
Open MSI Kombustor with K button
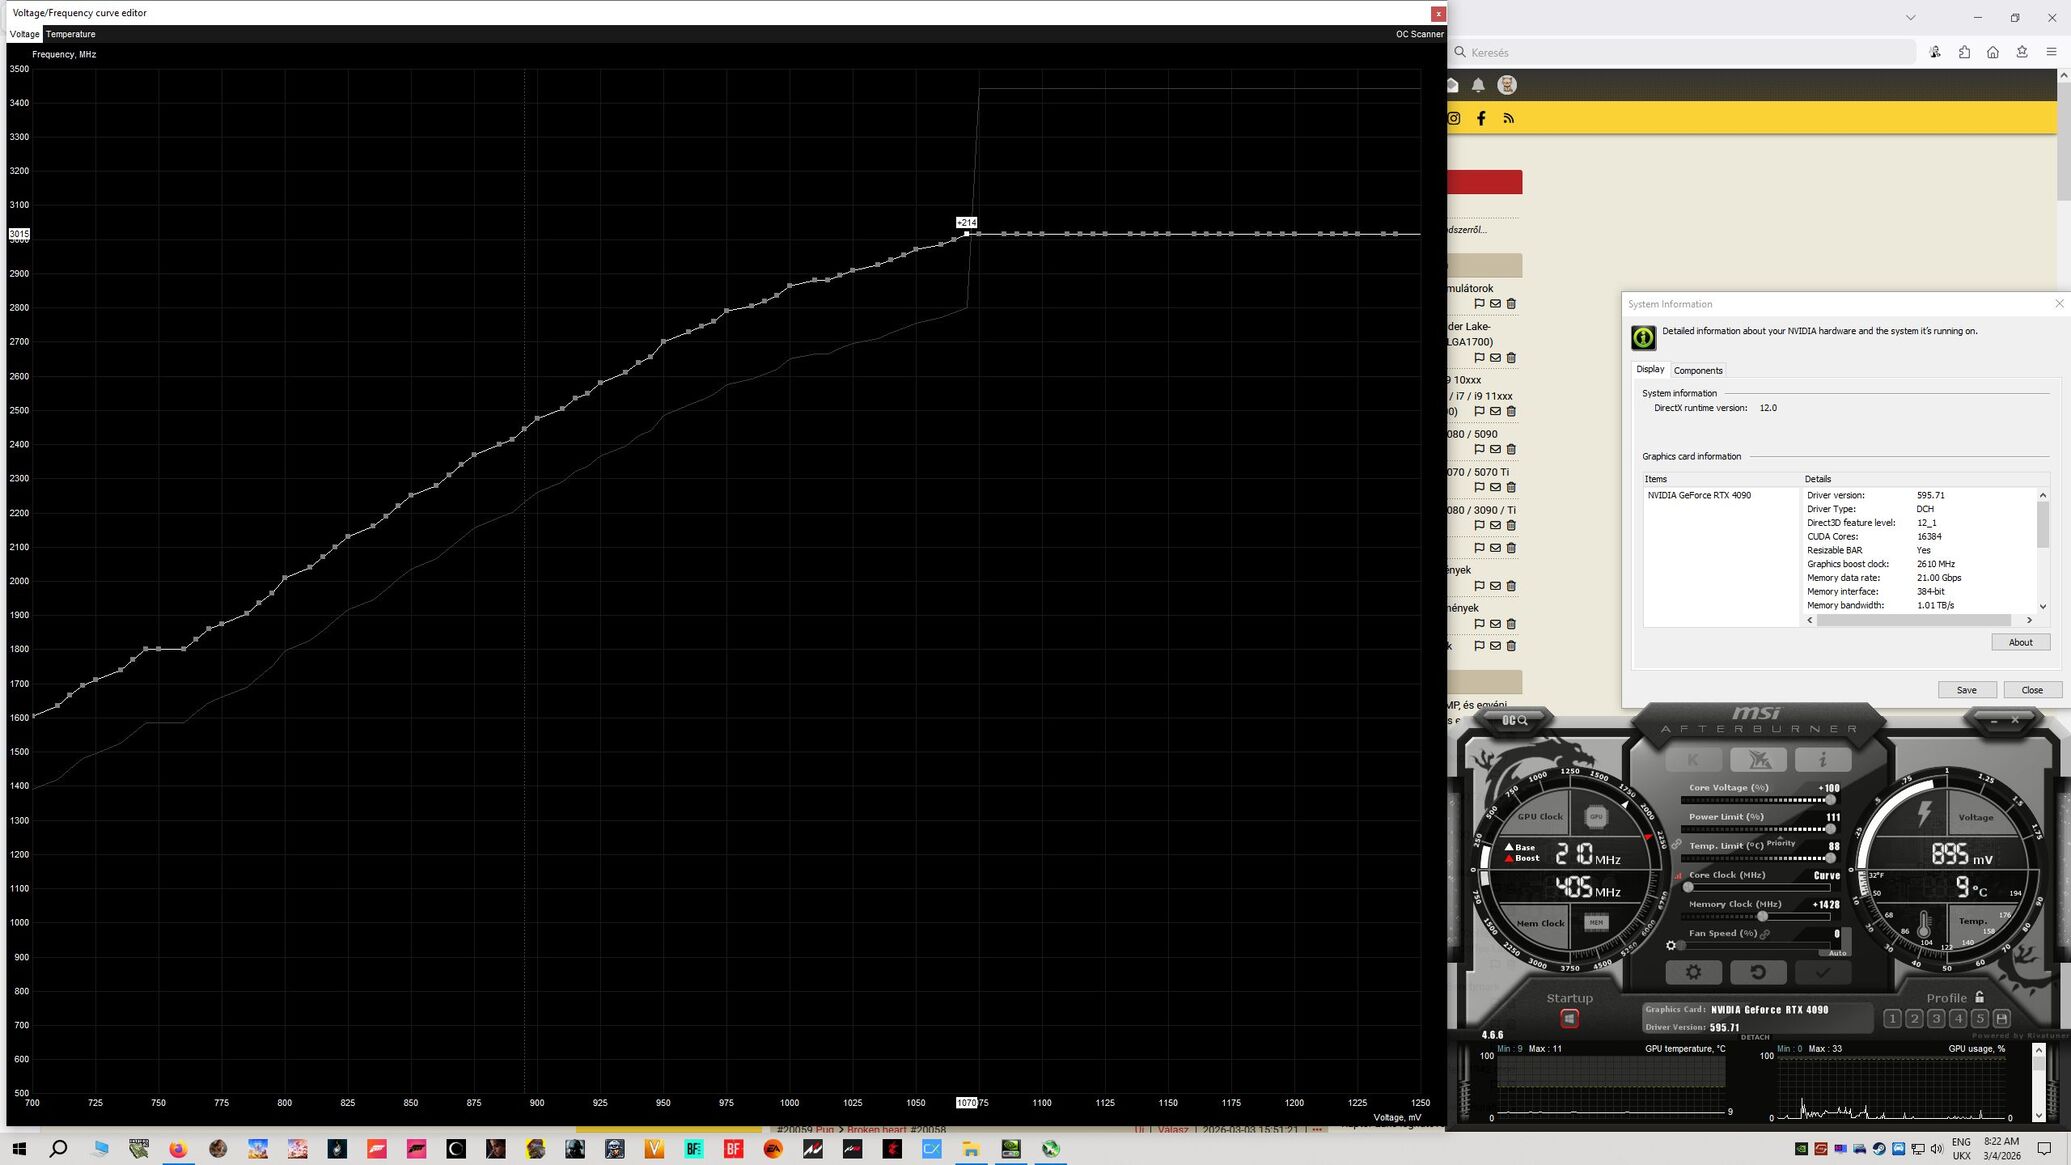click(1693, 760)
